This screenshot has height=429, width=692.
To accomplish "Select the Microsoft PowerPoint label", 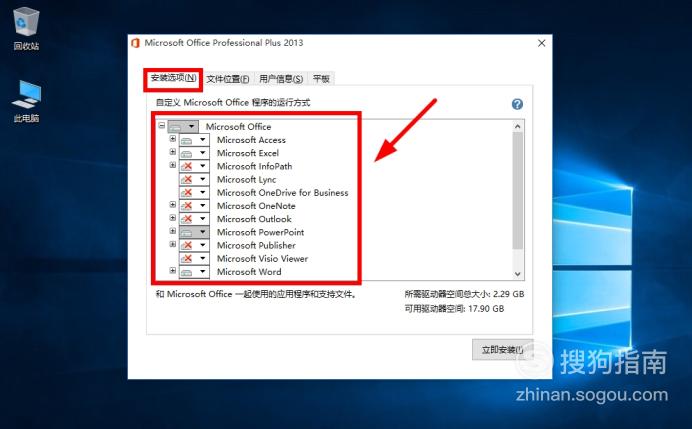I will [260, 232].
